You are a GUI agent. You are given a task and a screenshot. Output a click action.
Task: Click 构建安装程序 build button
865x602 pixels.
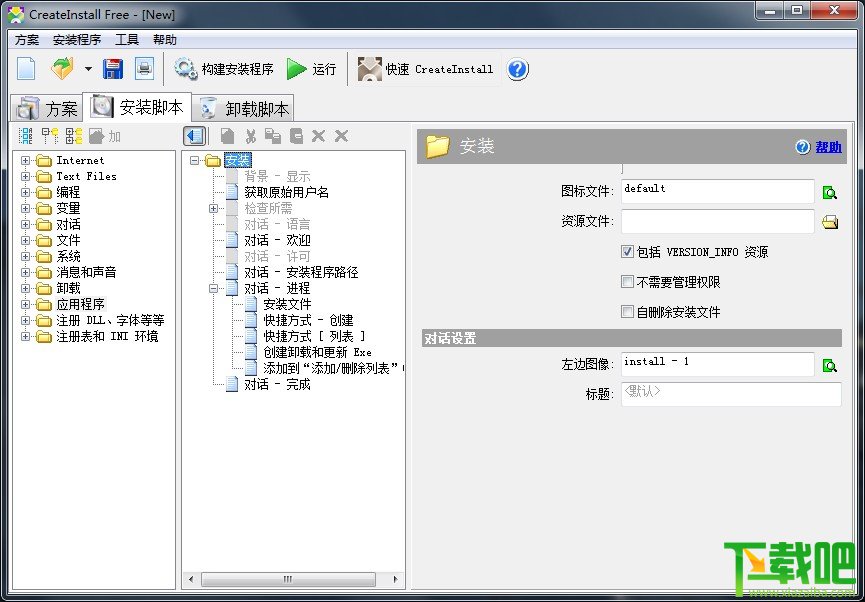click(x=223, y=69)
